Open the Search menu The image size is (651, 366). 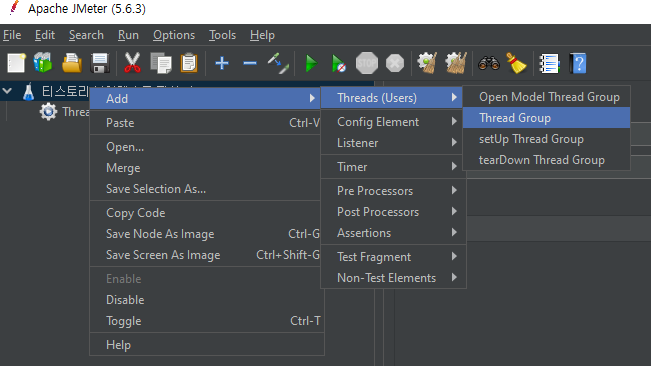coord(86,35)
